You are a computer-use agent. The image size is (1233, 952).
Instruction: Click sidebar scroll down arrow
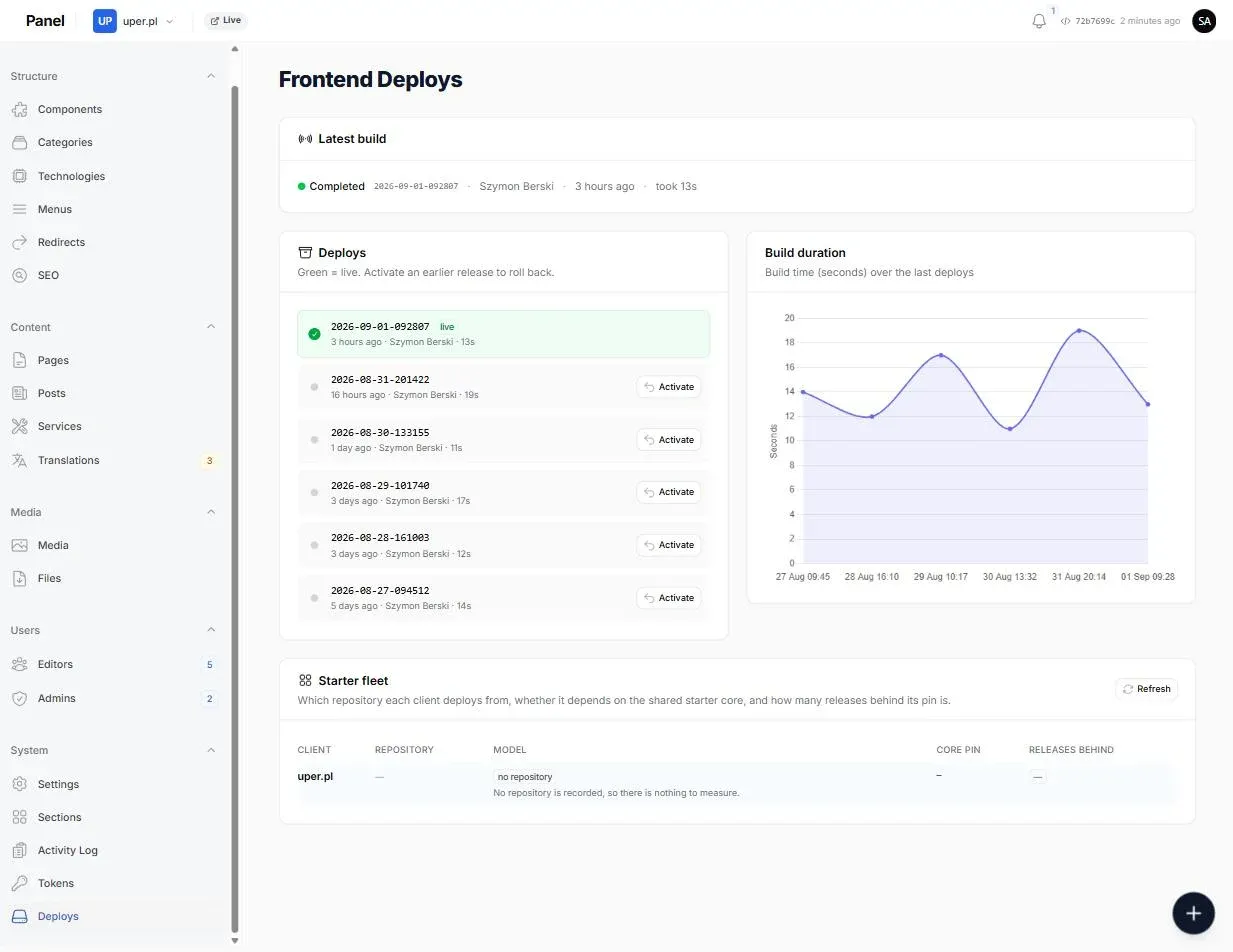(x=235, y=941)
